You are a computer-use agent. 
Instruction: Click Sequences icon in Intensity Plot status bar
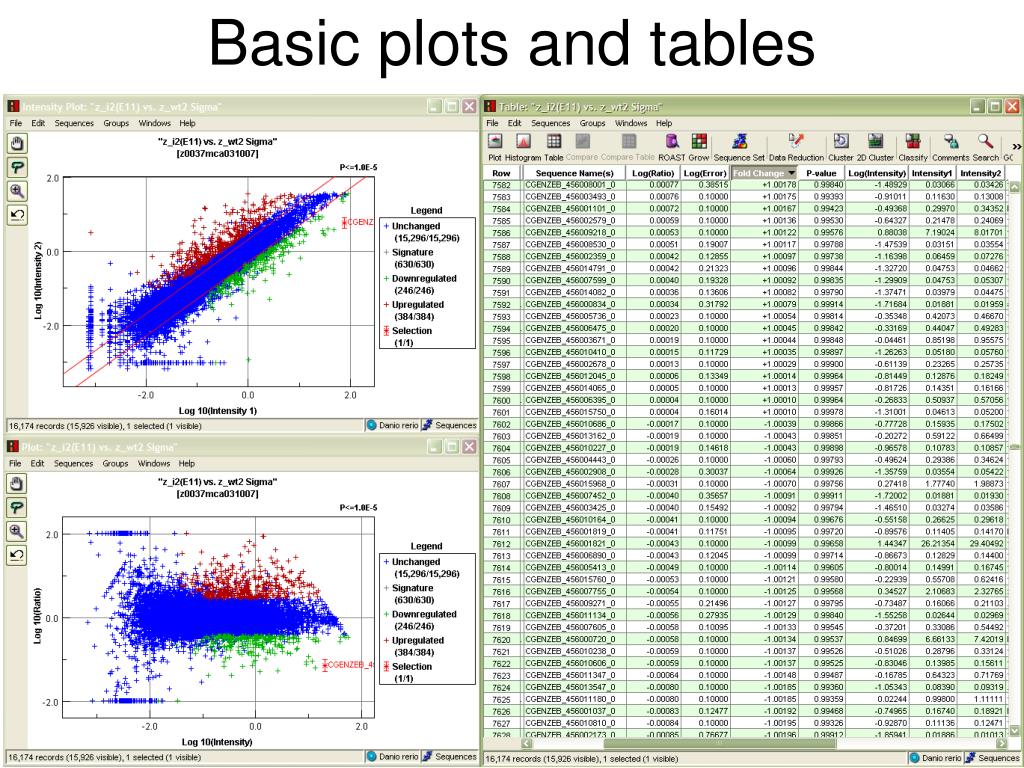tap(427, 425)
